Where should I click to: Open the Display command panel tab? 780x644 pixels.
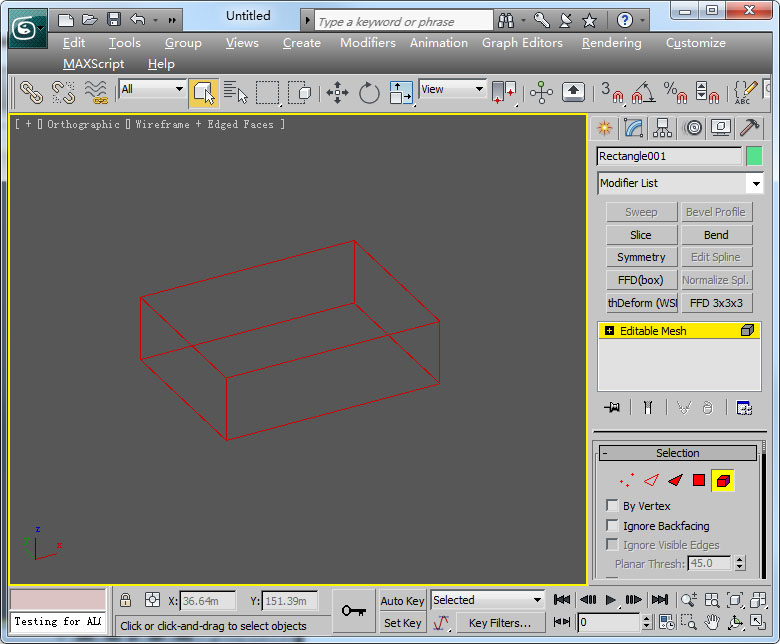coord(721,128)
